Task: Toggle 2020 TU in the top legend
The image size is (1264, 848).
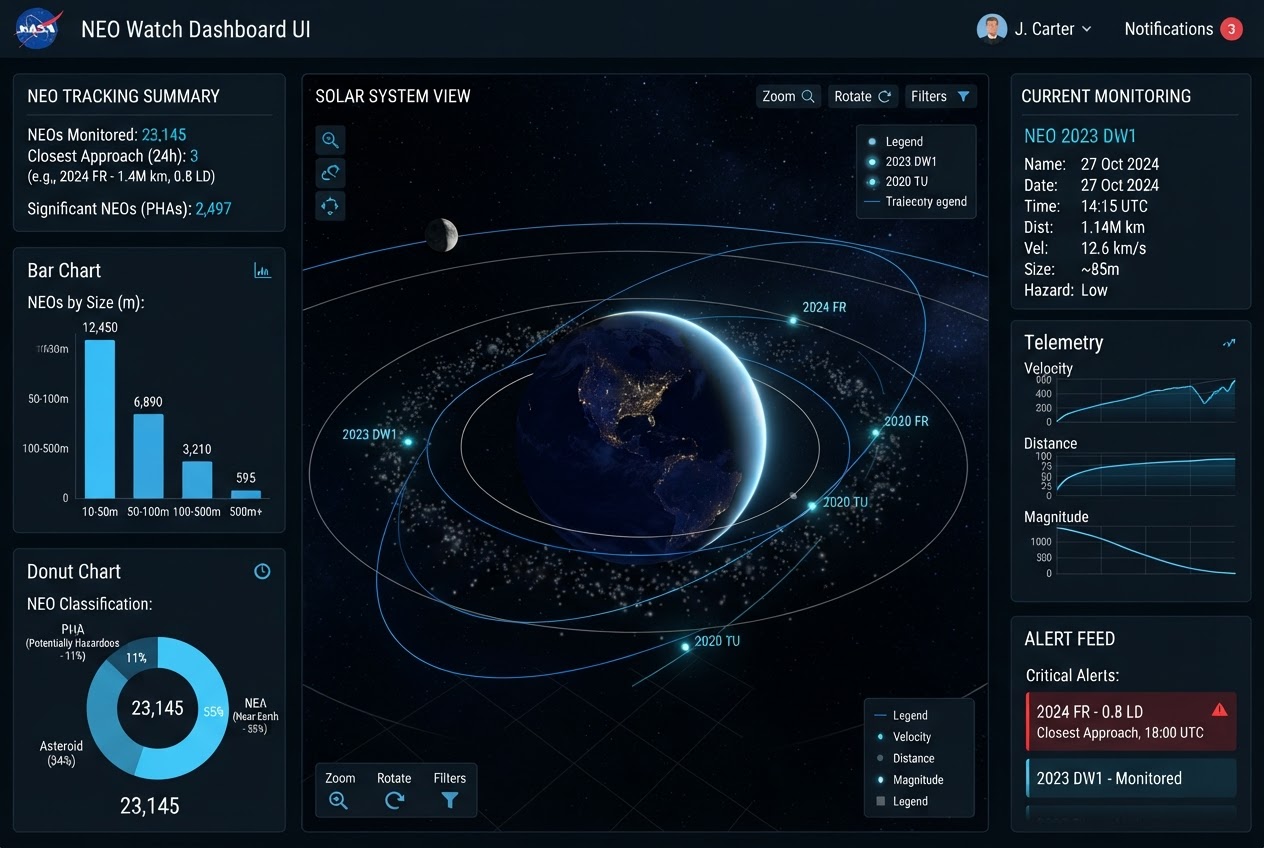Action: click(x=899, y=181)
